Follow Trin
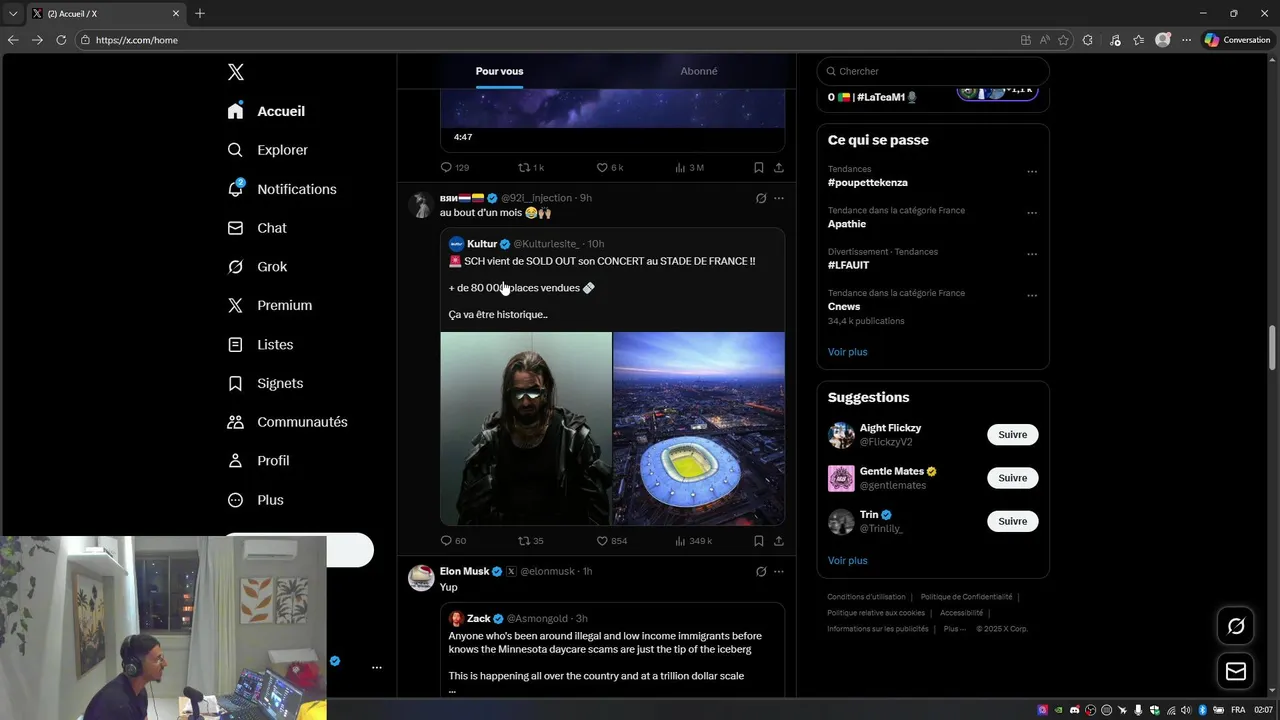1280x720 pixels. pos(1013,521)
